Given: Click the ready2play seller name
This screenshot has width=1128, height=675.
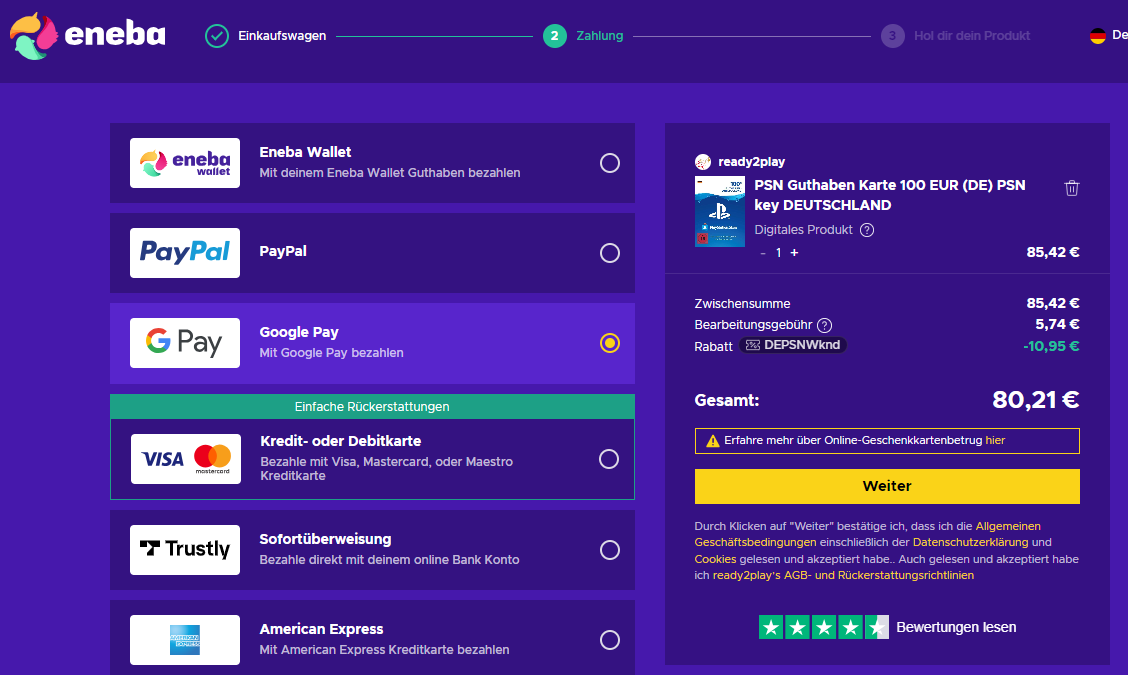Looking at the screenshot, I should click(751, 162).
